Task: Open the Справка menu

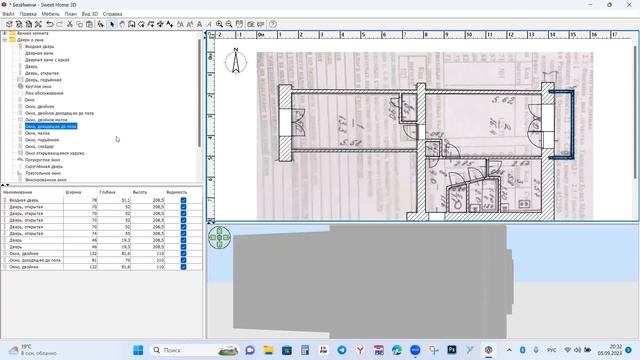Action: [x=113, y=14]
